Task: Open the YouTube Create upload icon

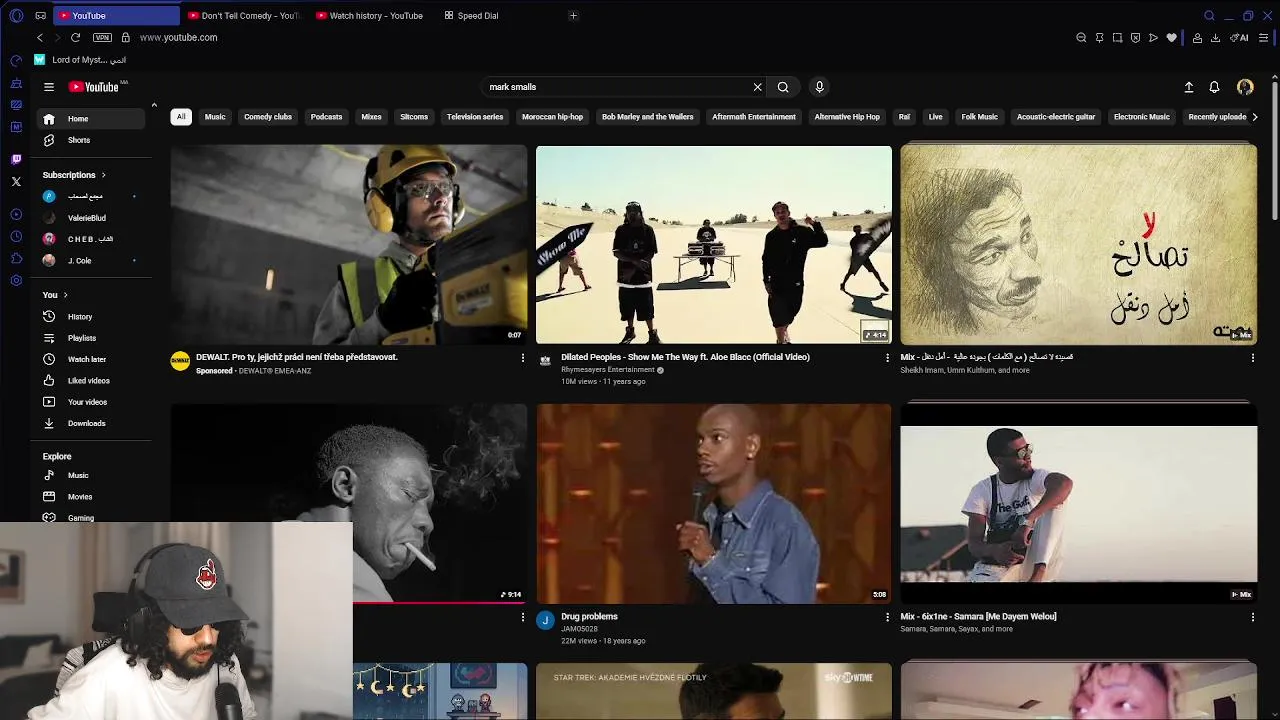Action: (1189, 87)
